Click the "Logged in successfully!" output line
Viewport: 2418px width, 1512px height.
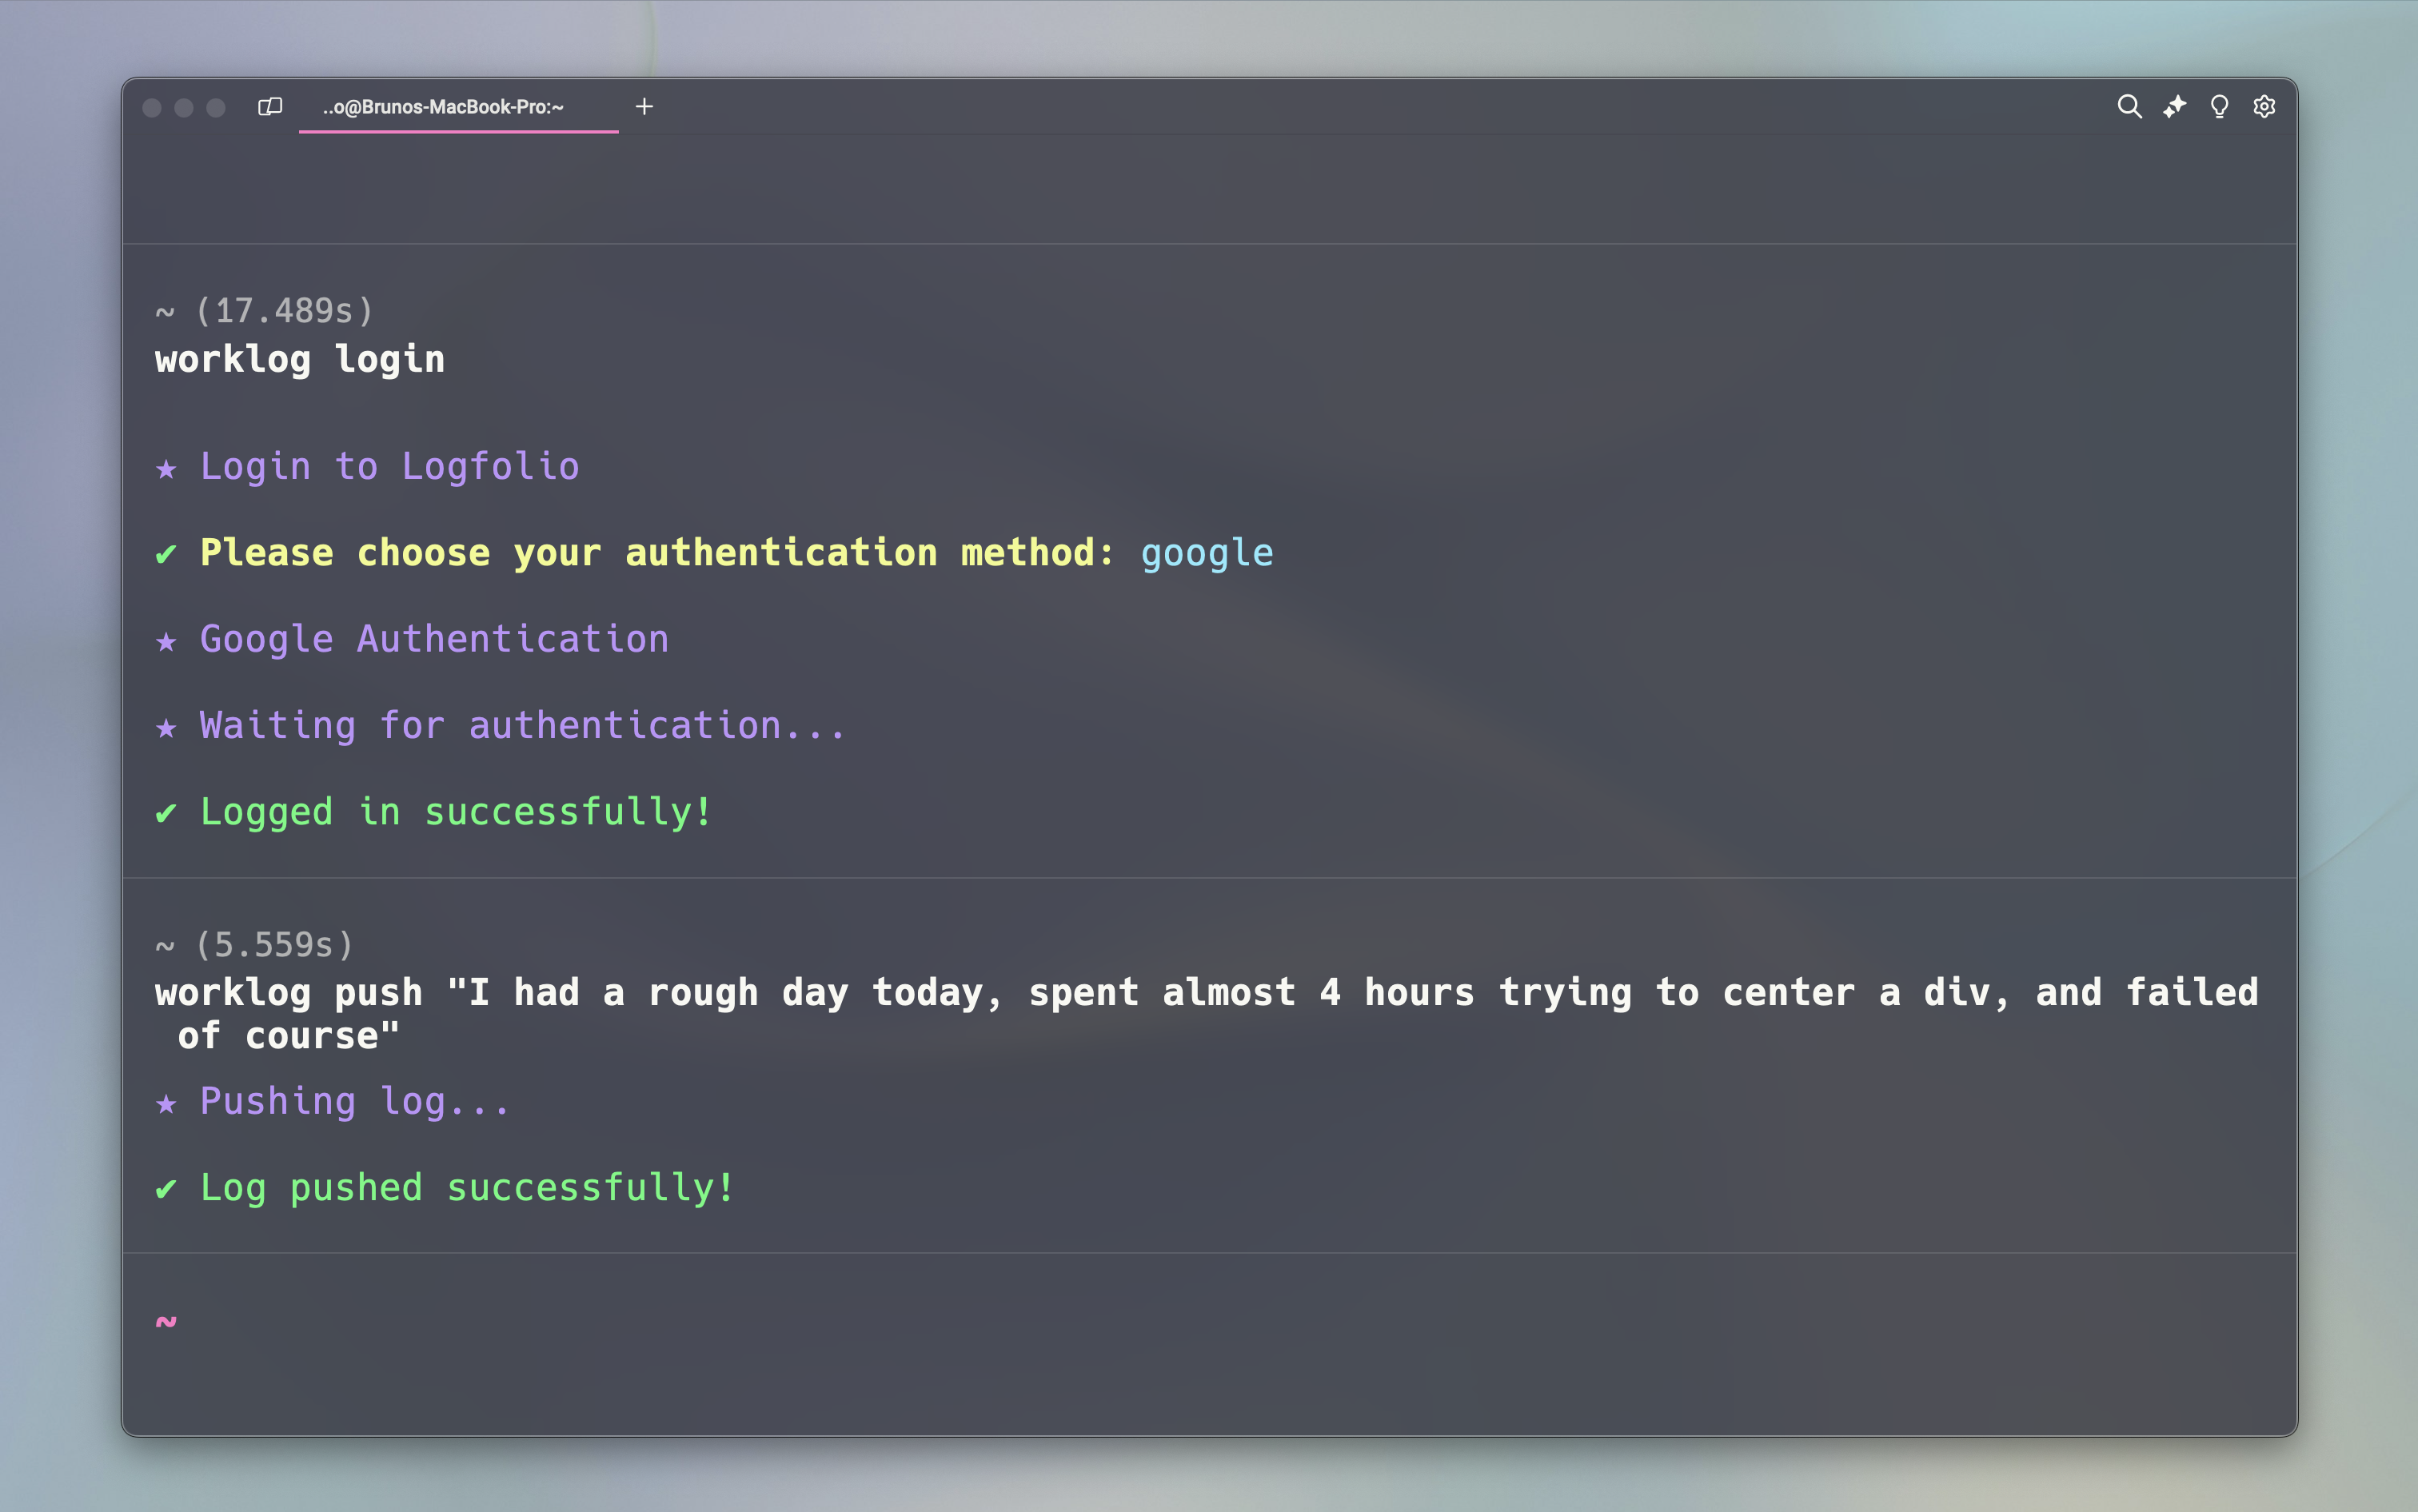coord(456,811)
